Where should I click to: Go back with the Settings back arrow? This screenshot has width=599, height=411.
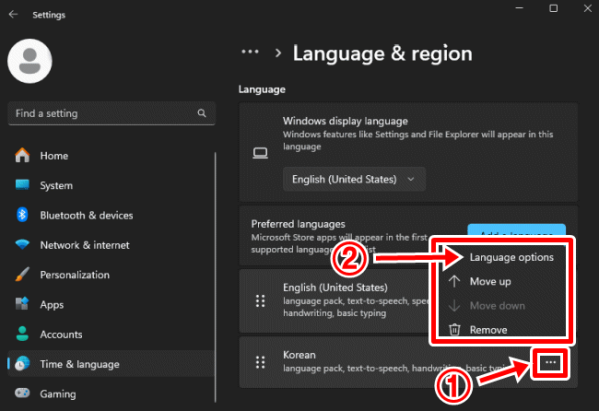click(x=13, y=15)
